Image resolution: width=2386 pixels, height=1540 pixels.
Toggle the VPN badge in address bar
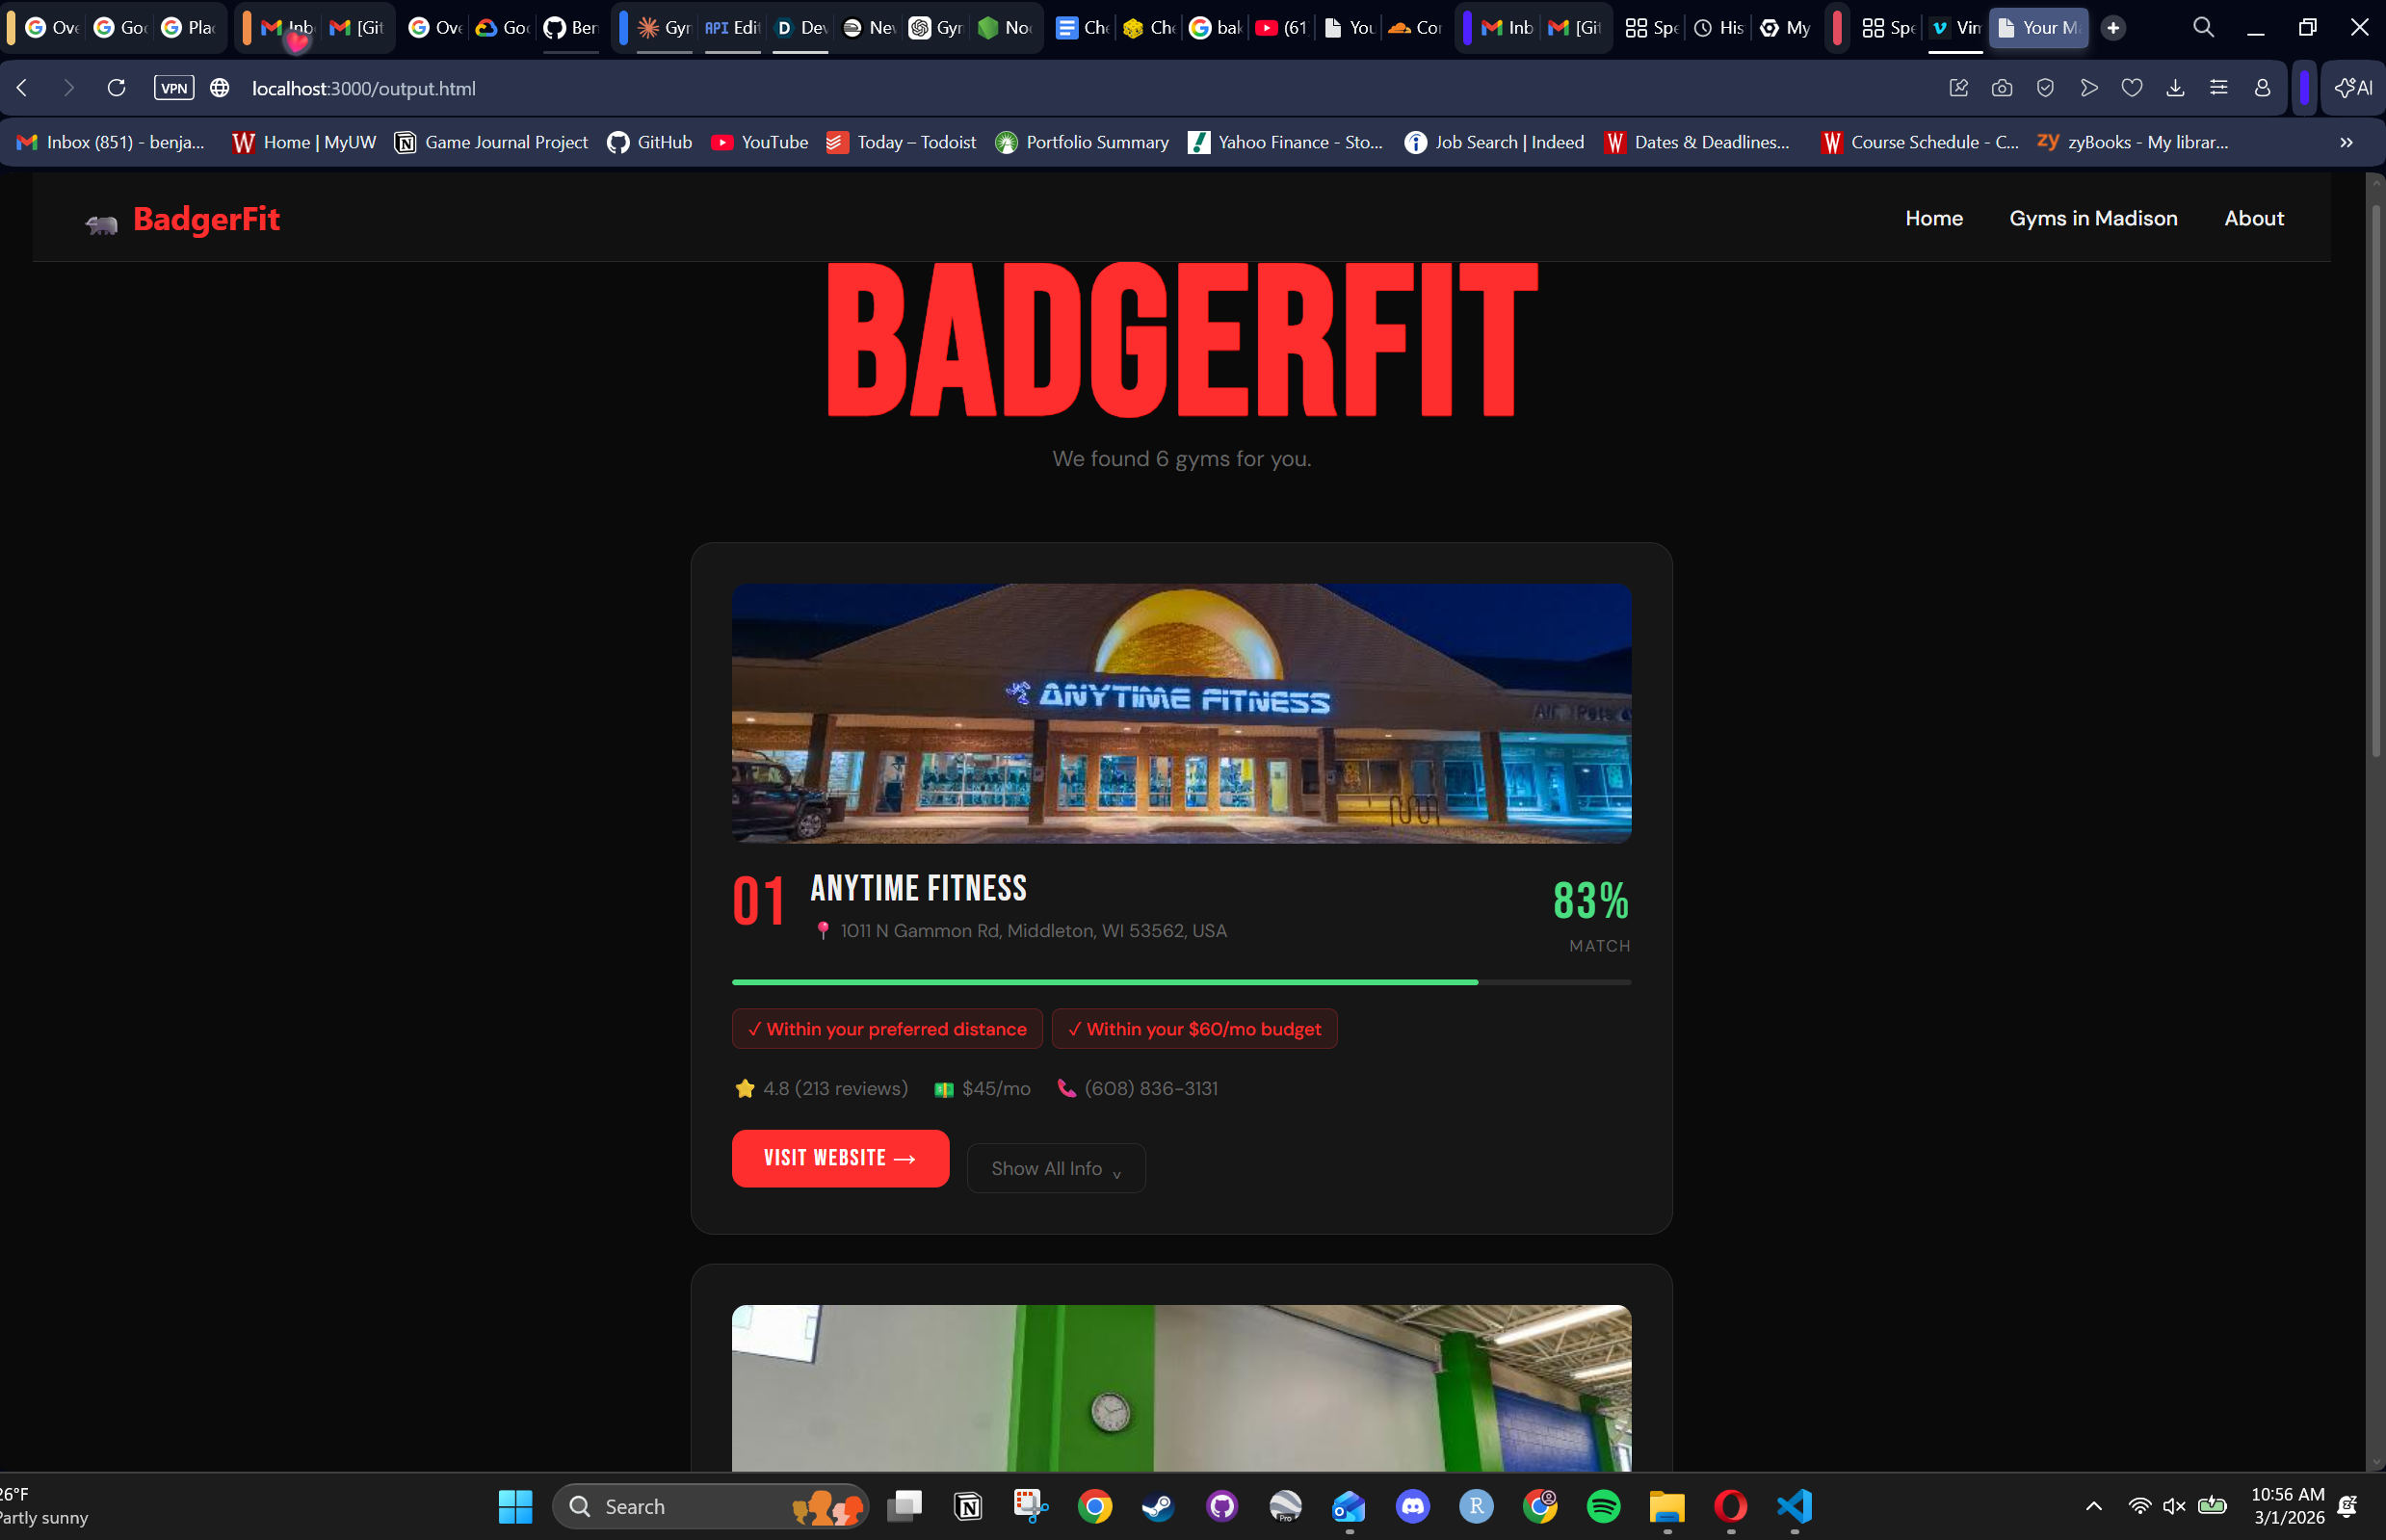pyautogui.click(x=174, y=88)
